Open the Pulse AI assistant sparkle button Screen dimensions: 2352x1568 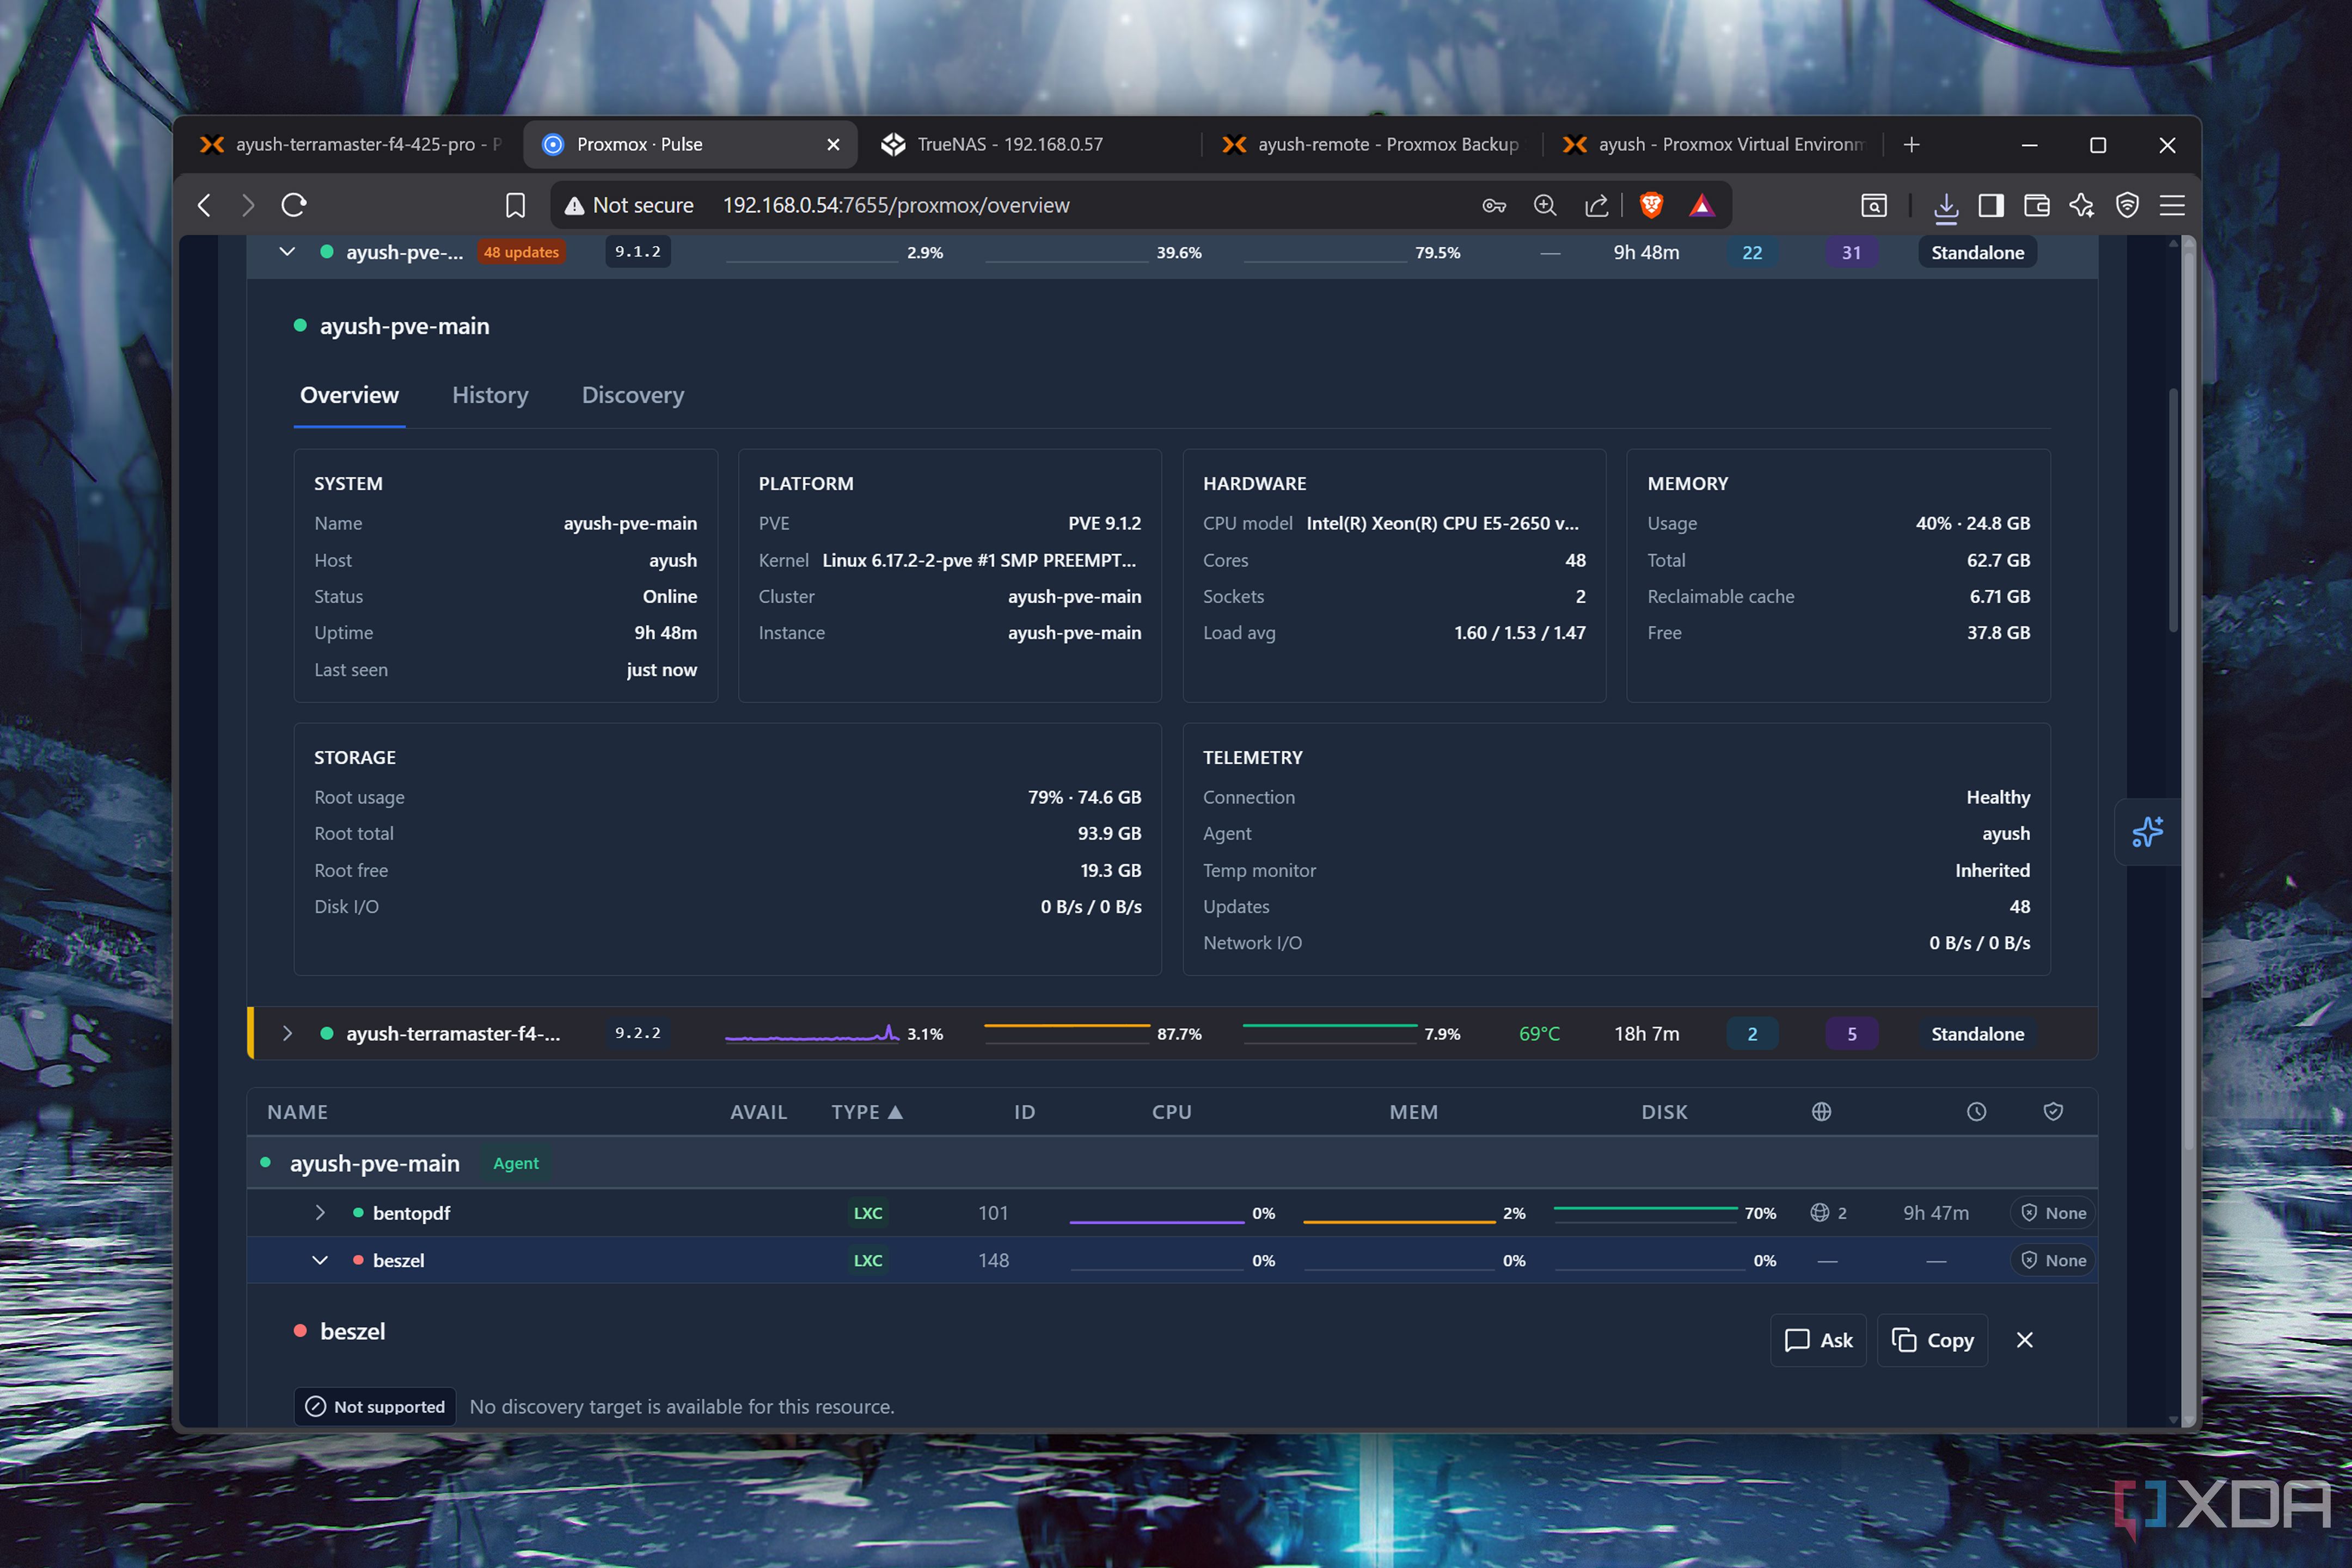tap(2147, 832)
